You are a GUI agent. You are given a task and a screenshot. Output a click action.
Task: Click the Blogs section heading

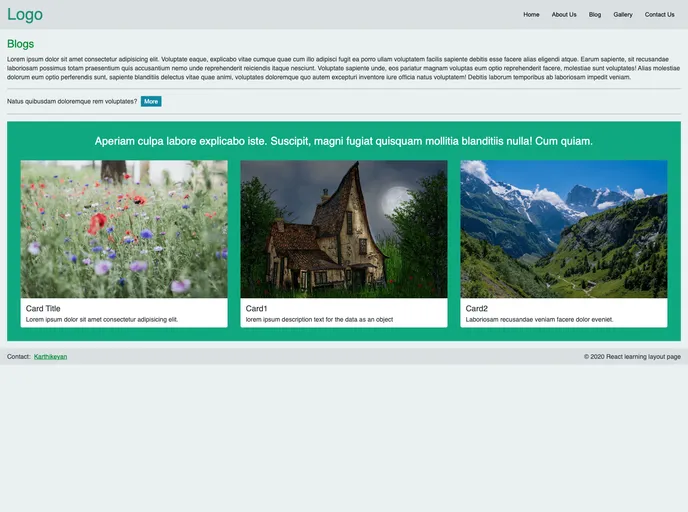[x=20, y=44]
